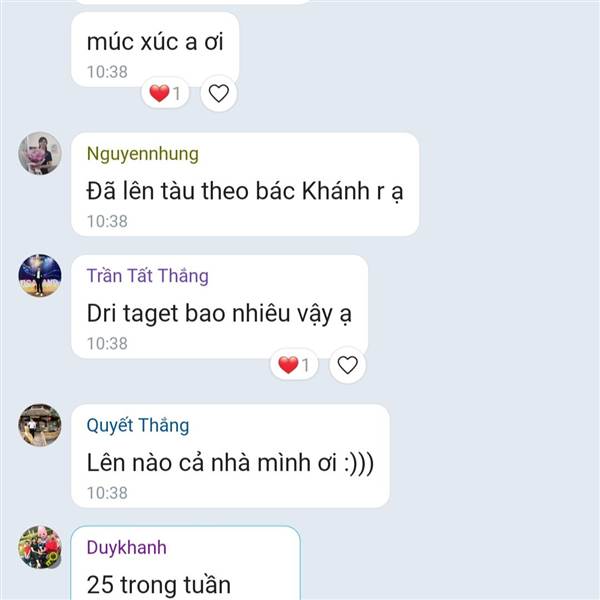
Task: Tap the 10:38 timestamp under "múc xúc a ơi"
Action: click(x=107, y=72)
